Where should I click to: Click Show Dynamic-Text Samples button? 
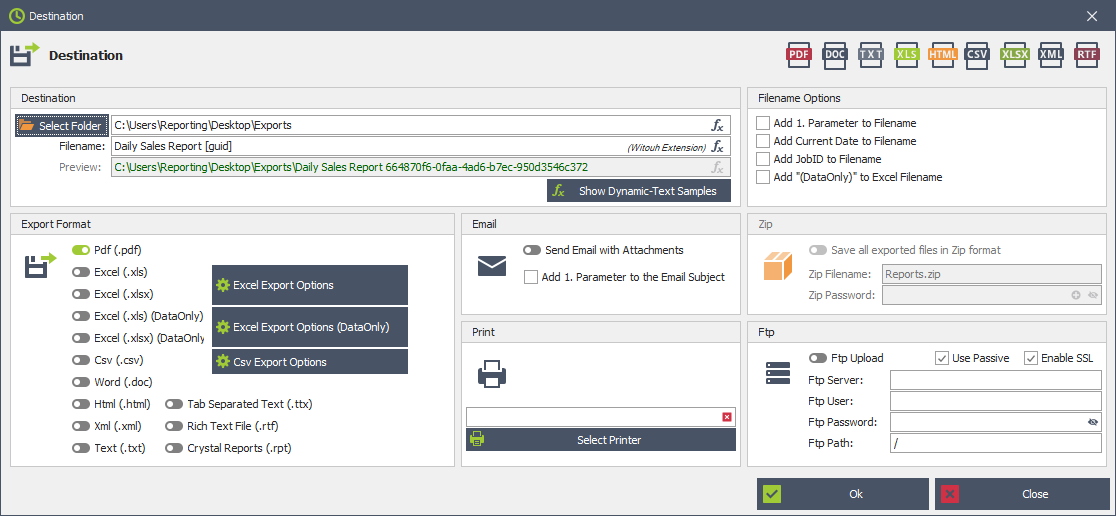click(x=639, y=191)
